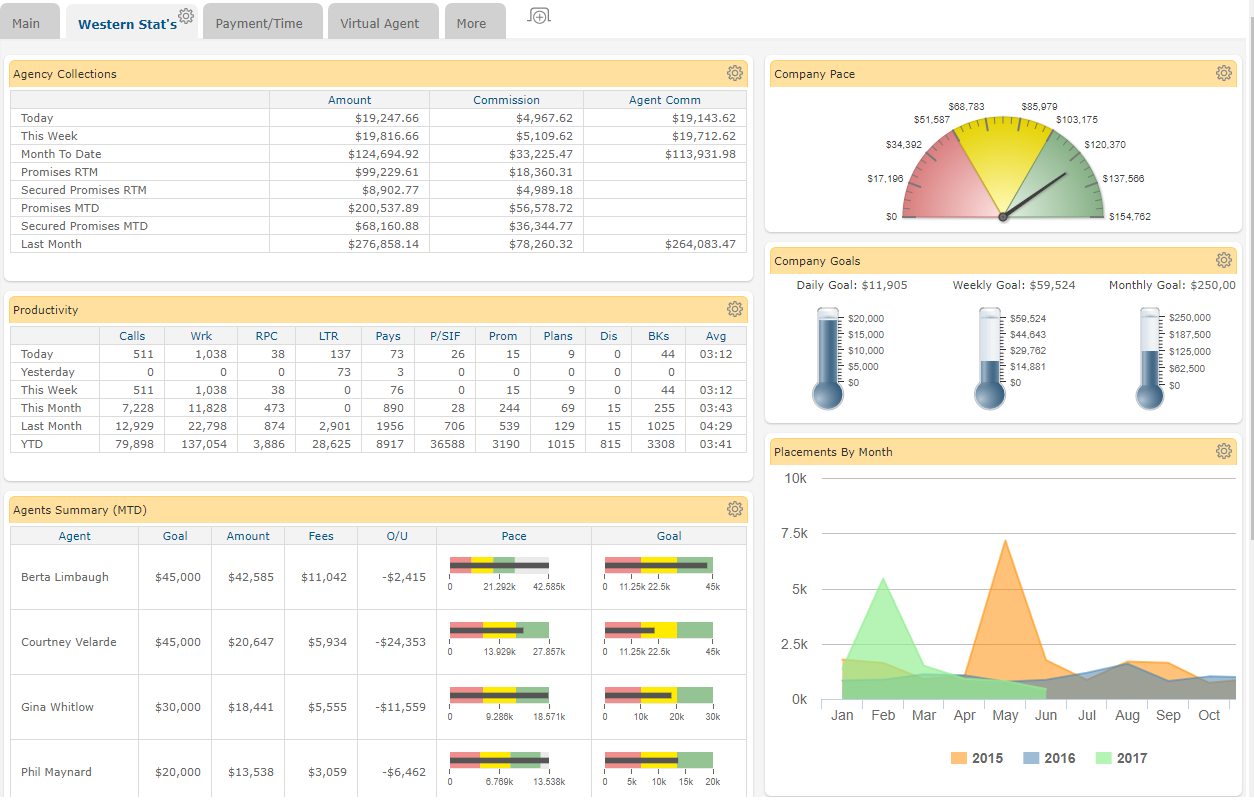Click the add new tab icon

coord(539,16)
